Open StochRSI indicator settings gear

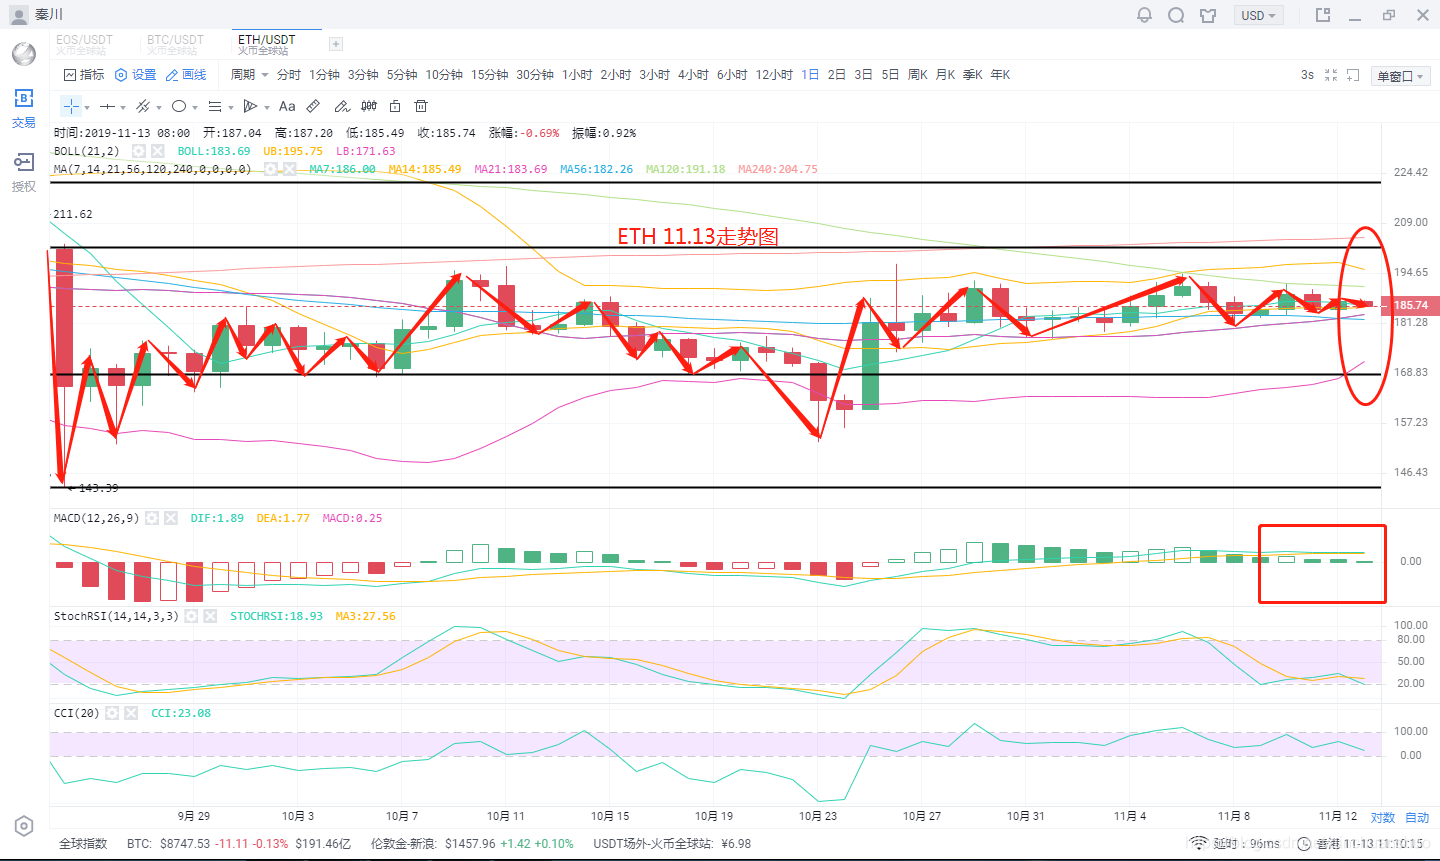pos(191,616)
